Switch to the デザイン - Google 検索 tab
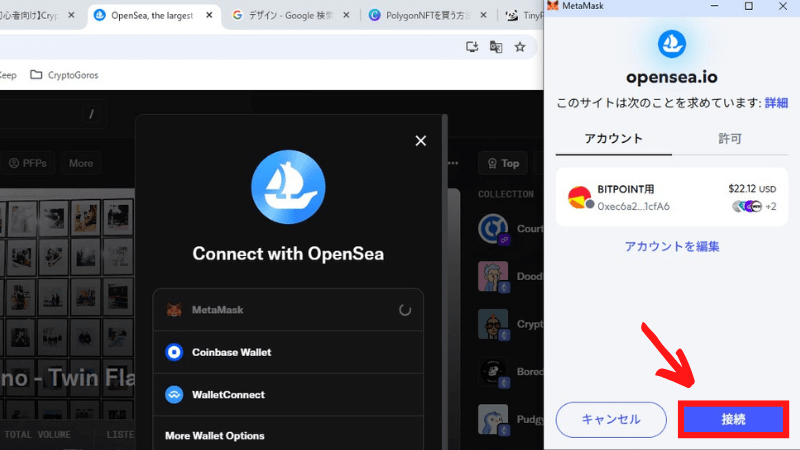This screenshot has width=800, height=450. (x=291, y=15)
